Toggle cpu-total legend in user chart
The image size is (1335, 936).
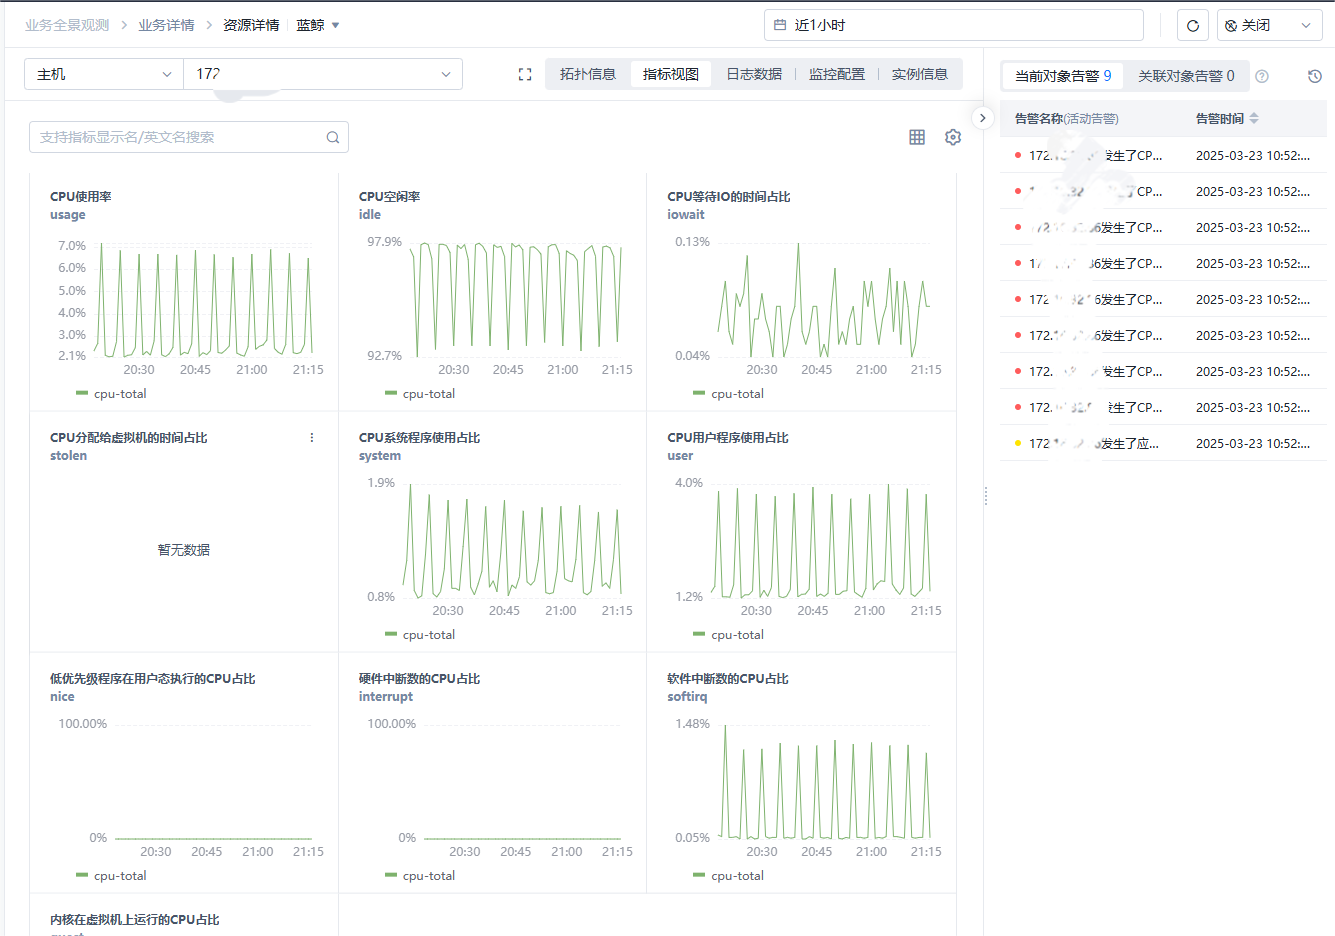click(729, 635)
